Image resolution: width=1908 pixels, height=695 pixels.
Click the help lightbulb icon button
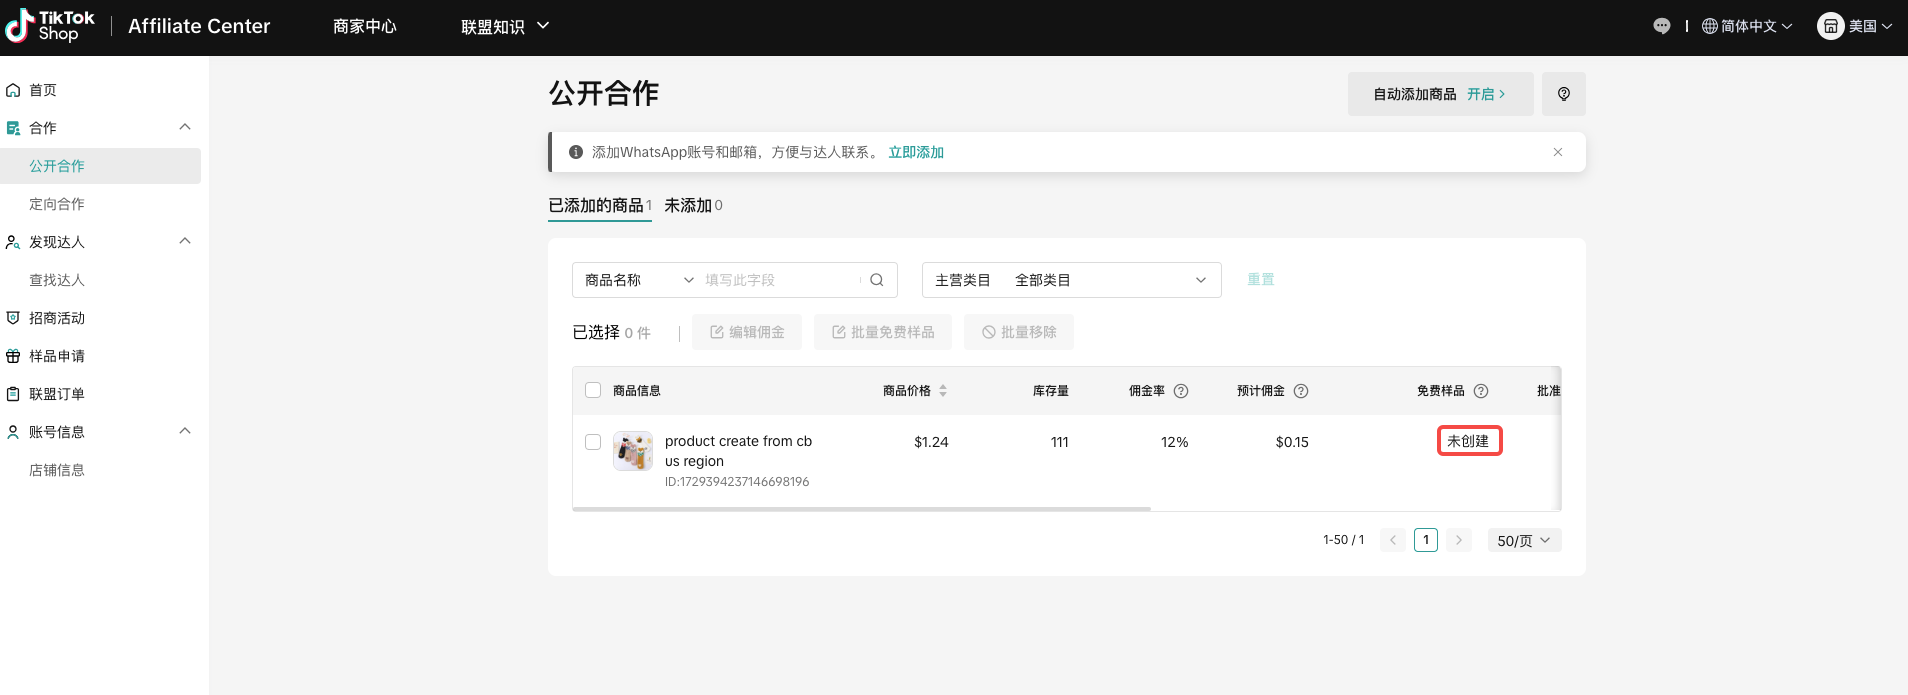(1563, 94)
